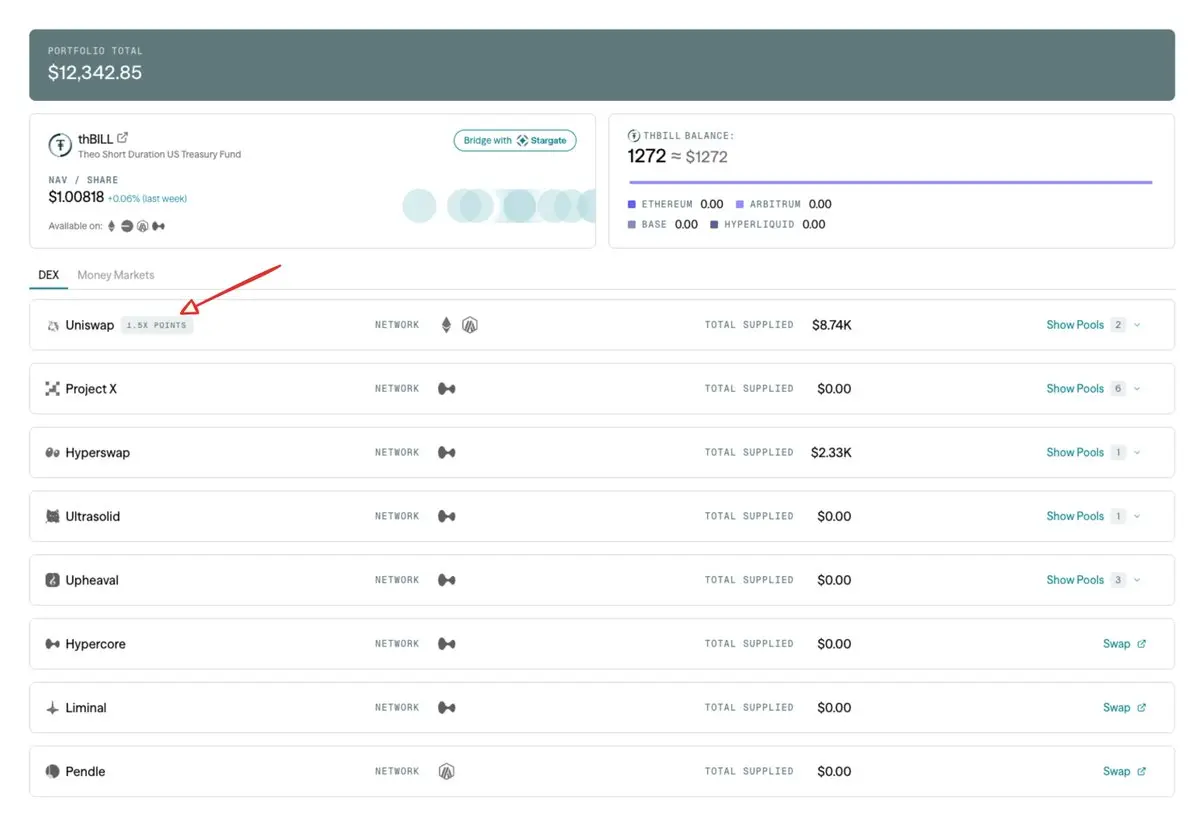
Task: Show Pools for Upheaval
Action: [x=1074, y=580]
